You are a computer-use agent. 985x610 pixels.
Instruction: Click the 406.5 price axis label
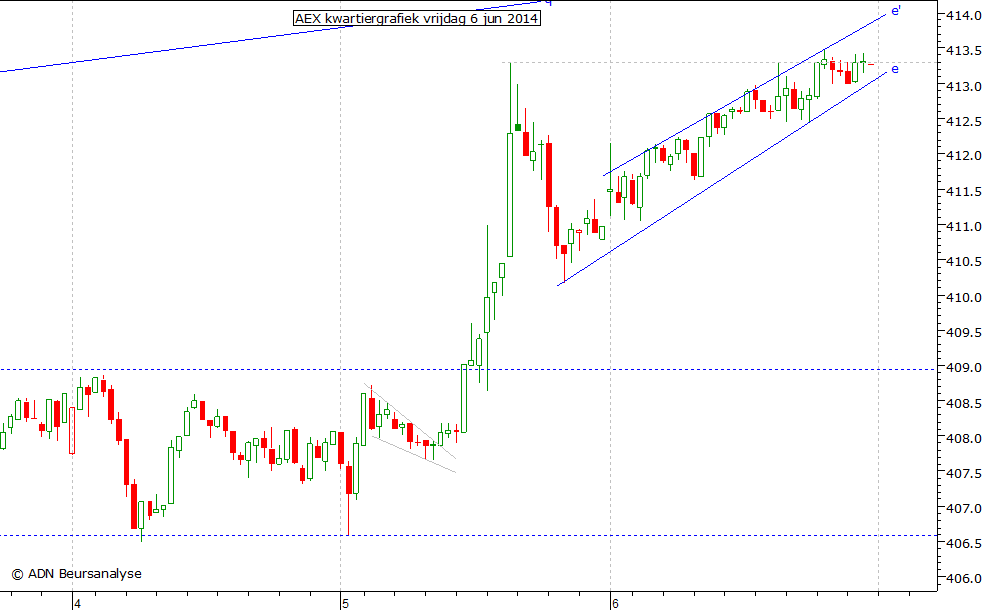point(964,543)
